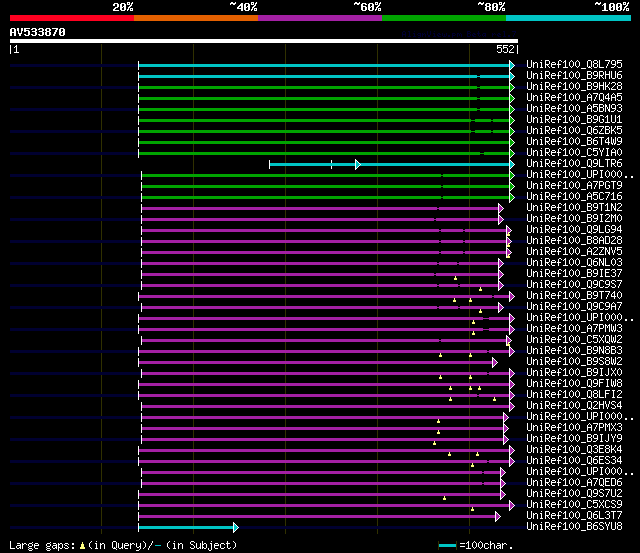This screenshot has height=553, width=640.
Task: Select the UniRef100_A5BN93 label
Action: pyautogui.click(x=574, y=109)
